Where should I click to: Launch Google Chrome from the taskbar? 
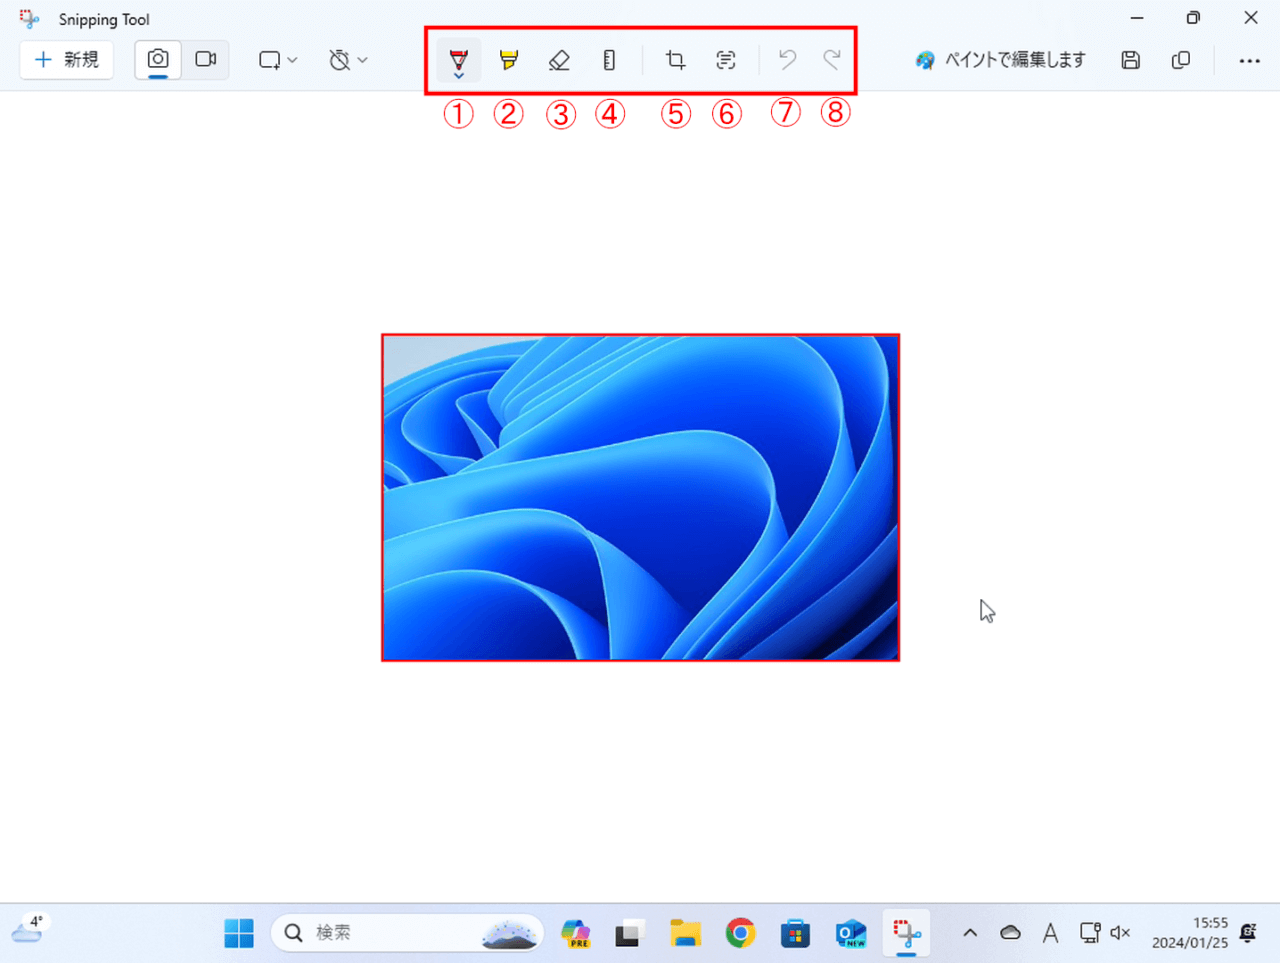click(x=741, y=933)
